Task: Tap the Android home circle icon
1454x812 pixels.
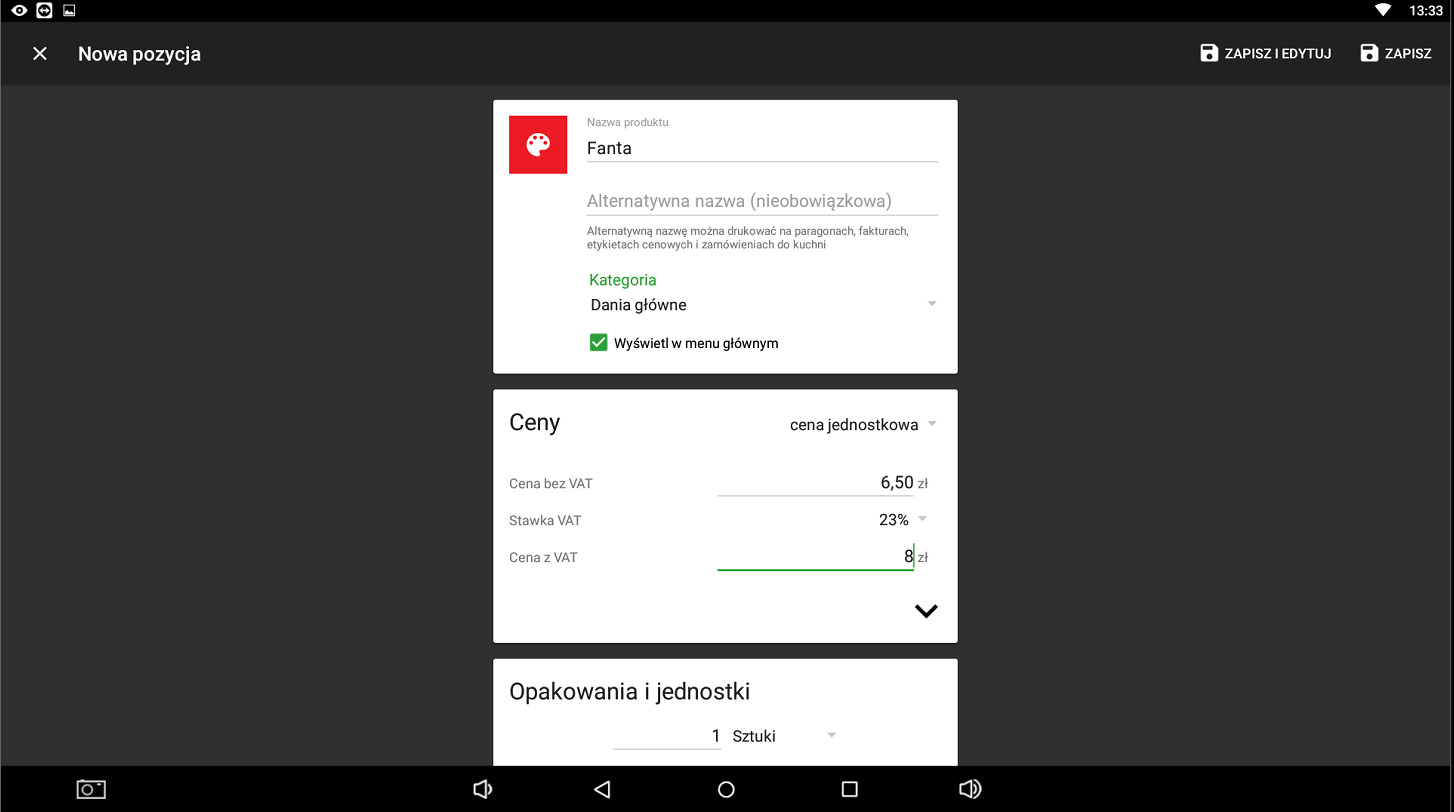Action: pyautogui.click(x=727, y=789)
